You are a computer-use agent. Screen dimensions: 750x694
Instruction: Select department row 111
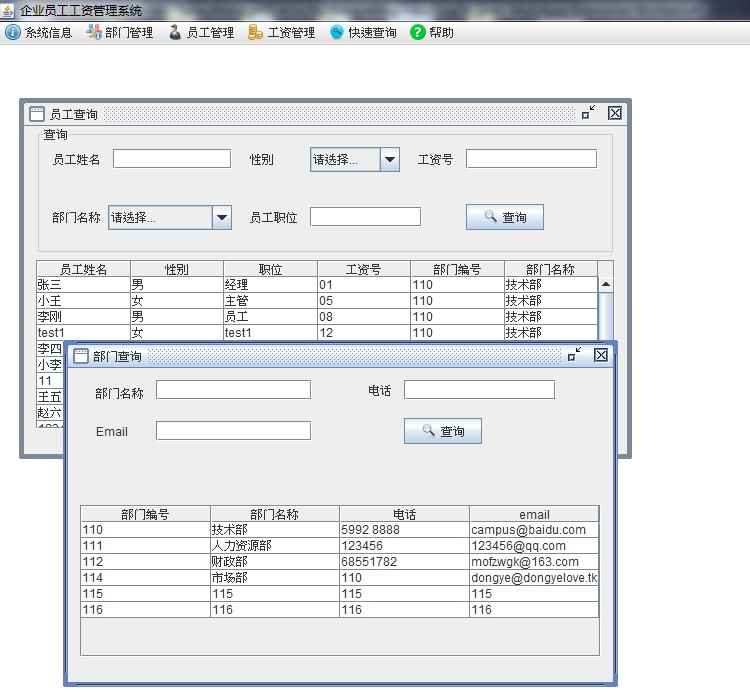click(340, 546)
